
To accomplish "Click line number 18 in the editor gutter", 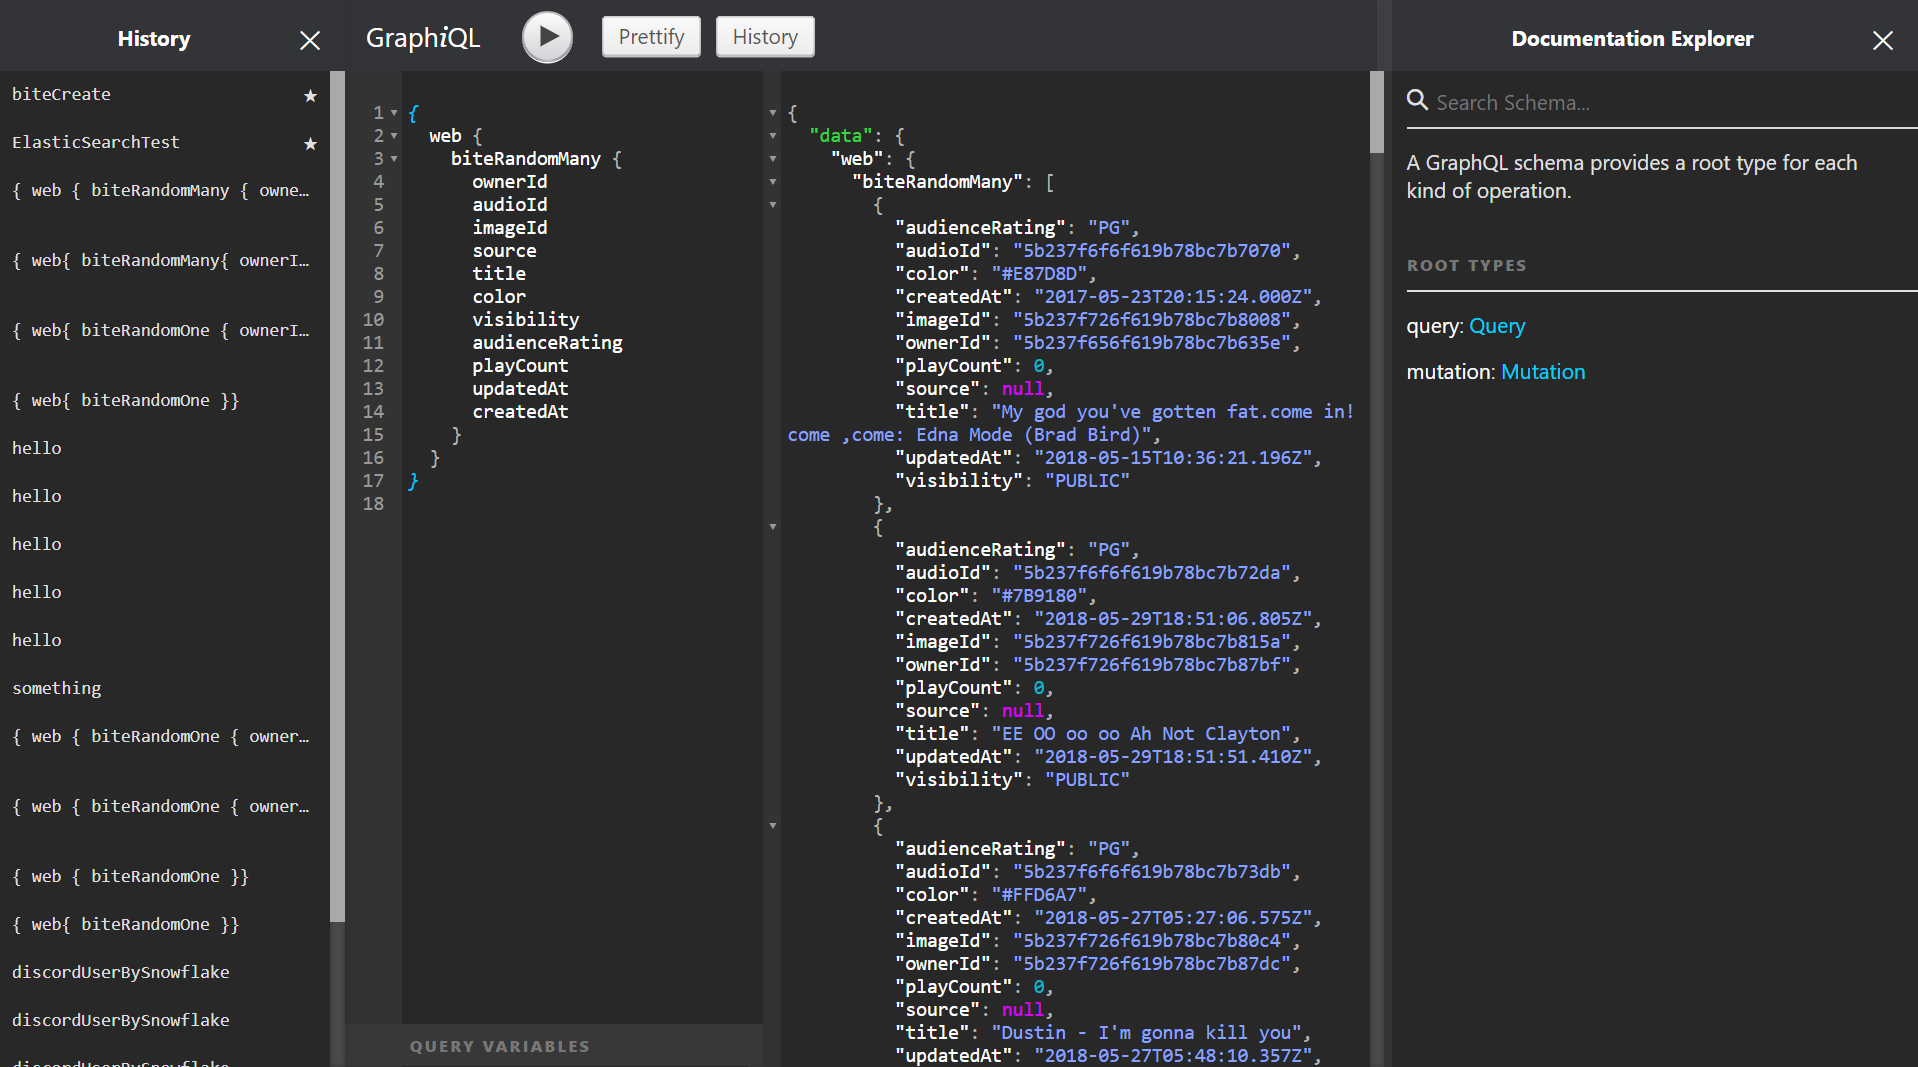I will pos(373,504).
